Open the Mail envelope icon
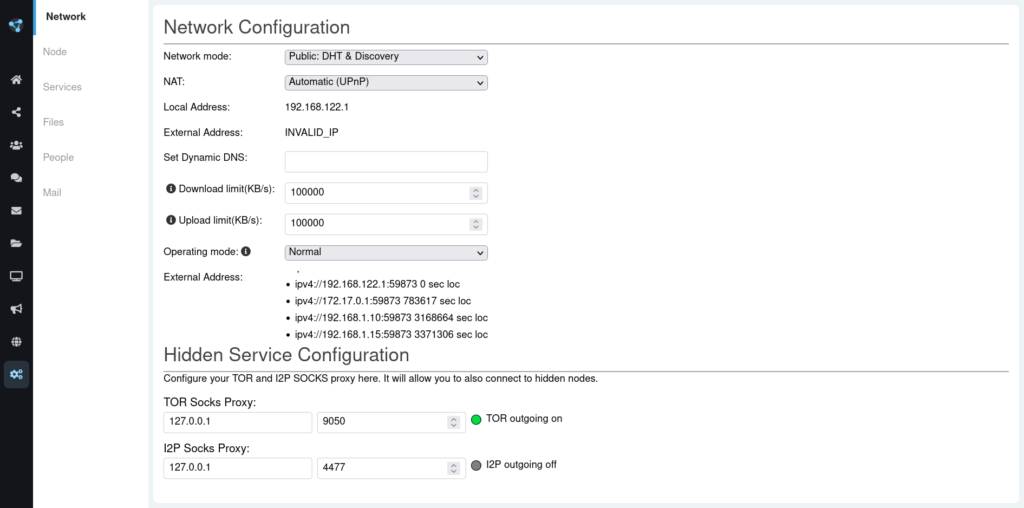This screenshot has height=508, width=1024. coord(16,211)
